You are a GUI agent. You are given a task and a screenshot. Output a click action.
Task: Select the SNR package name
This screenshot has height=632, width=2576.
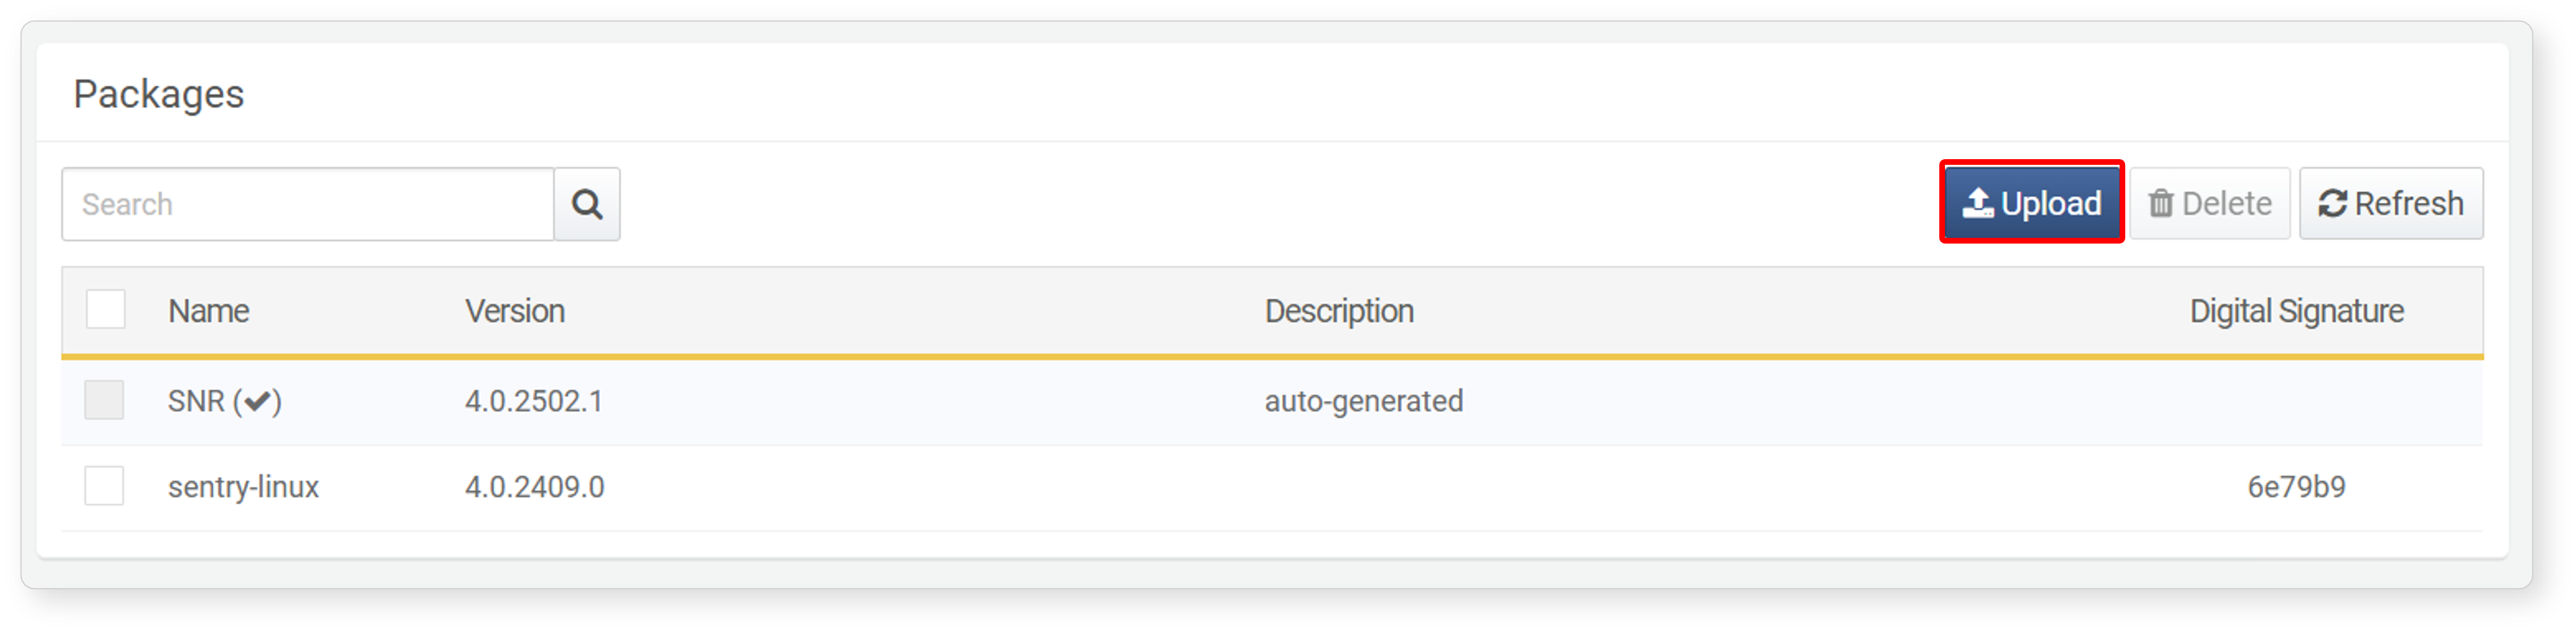196,401
